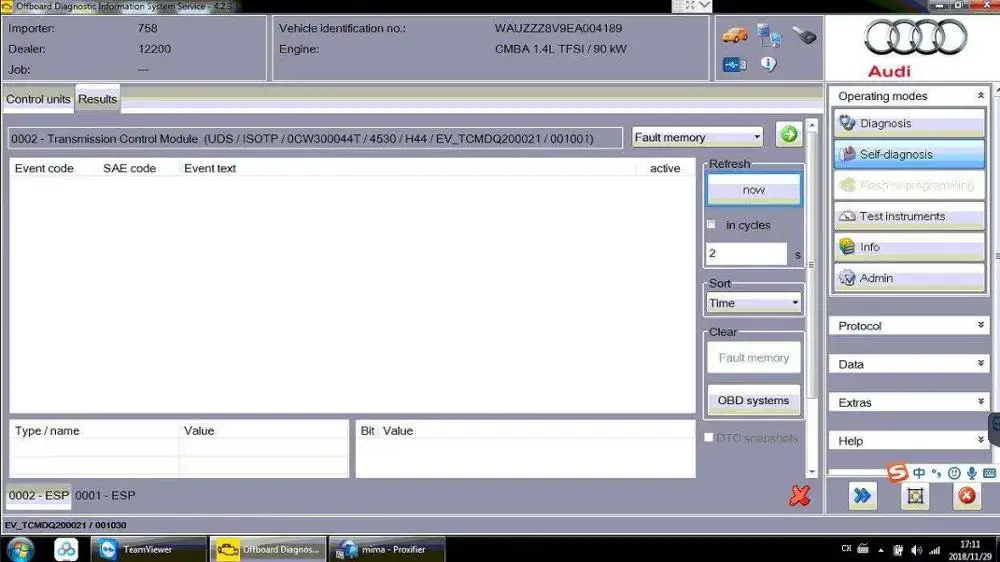The image size is (1000, 562).
Task: Click the volume speaker tray icon
Action: [x=916, y=550]
